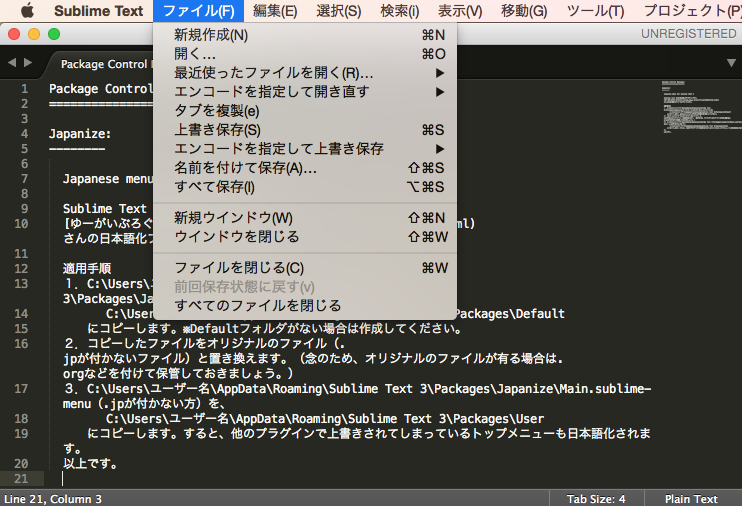Select ファイルを閉じる(C) menu entry
Screen dimensions: 742x506
(305, 268)
